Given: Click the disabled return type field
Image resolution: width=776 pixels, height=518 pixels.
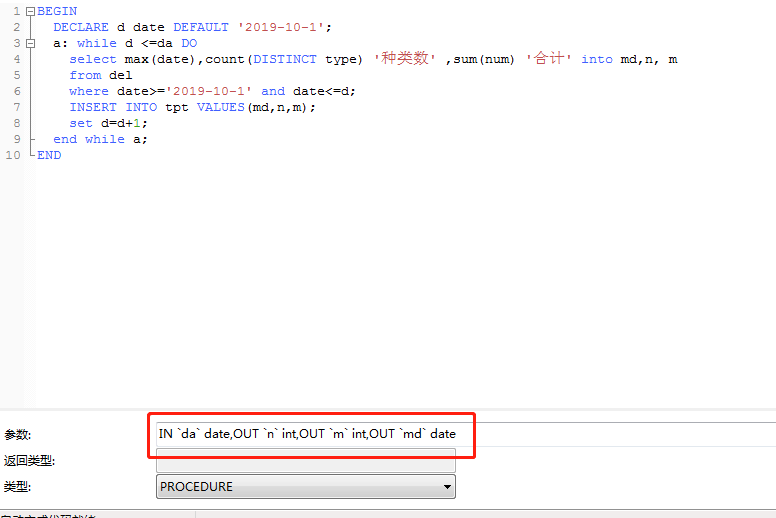Looking at the screenshot, I should pyautogui.click(x=306, y=461).
